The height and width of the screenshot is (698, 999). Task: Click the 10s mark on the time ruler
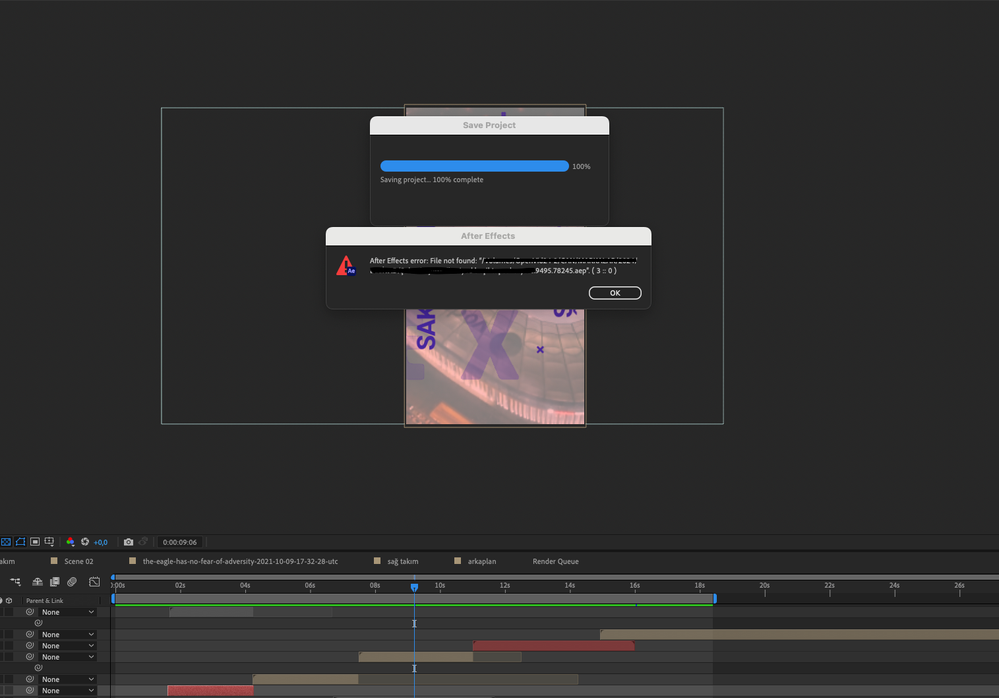(440, 586)
